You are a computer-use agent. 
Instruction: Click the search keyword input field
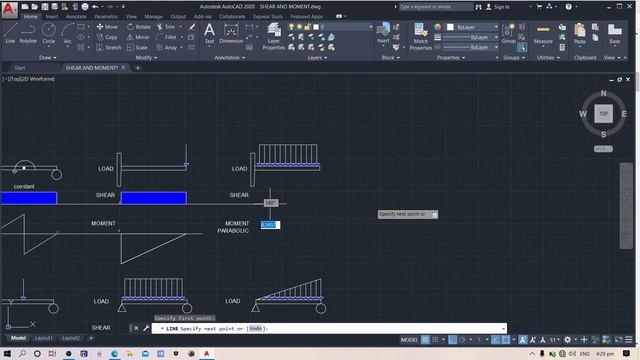(x=436, y=7)
